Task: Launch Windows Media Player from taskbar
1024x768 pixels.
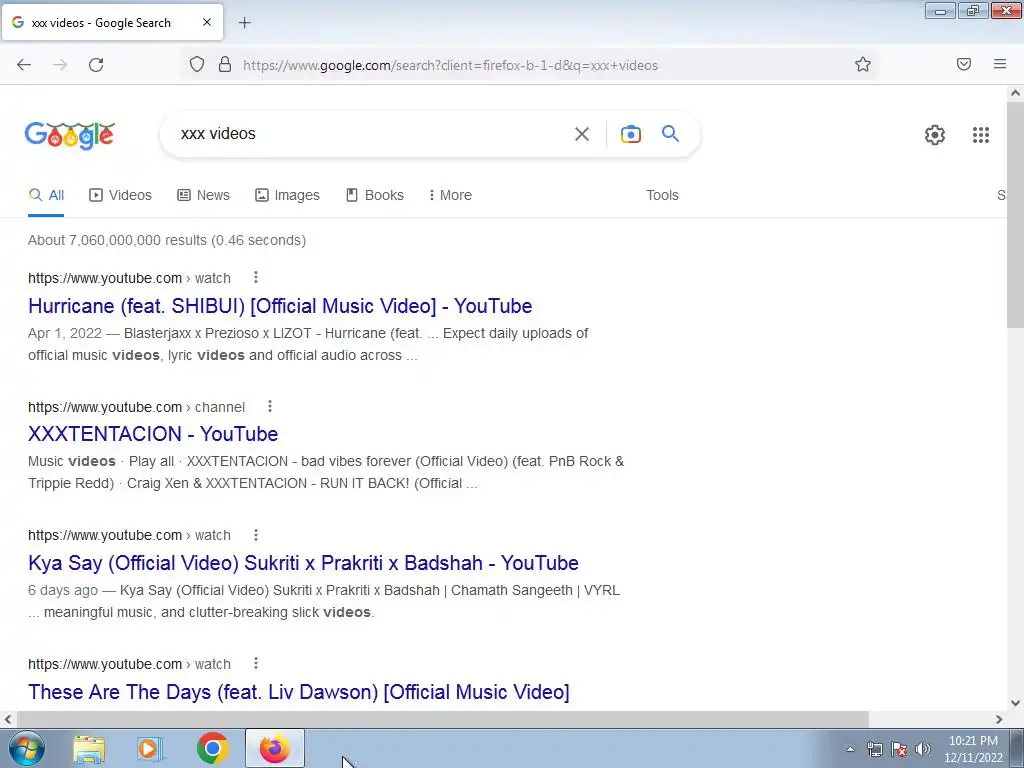Action: point(149,748)
